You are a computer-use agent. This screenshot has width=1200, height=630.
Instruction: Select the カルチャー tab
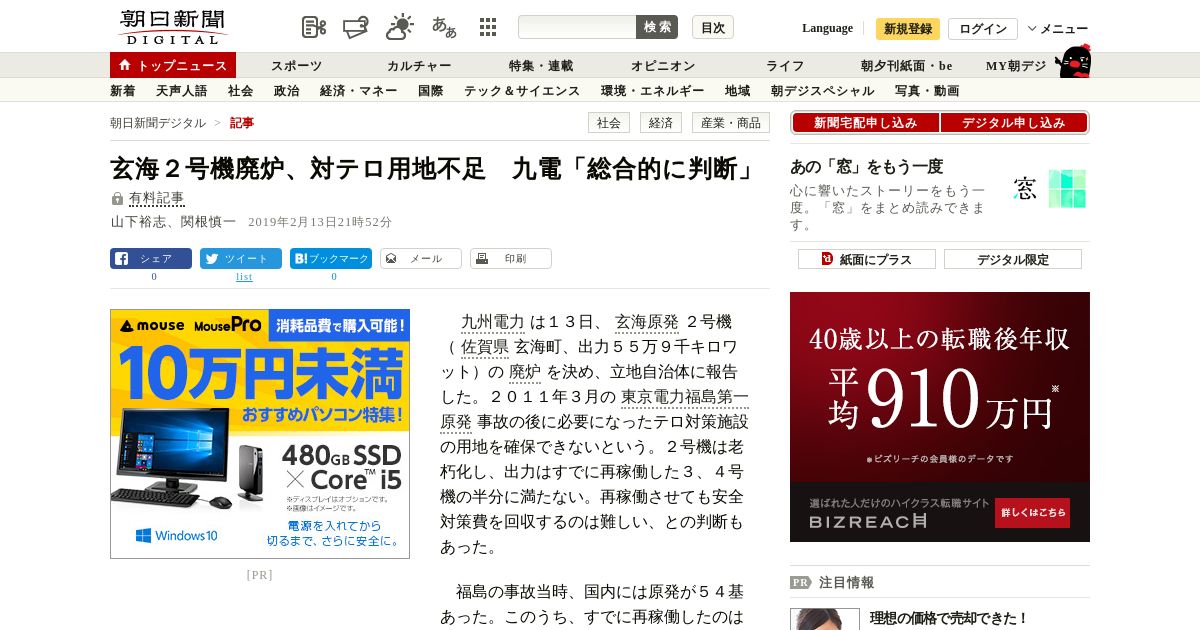[419, 66]
